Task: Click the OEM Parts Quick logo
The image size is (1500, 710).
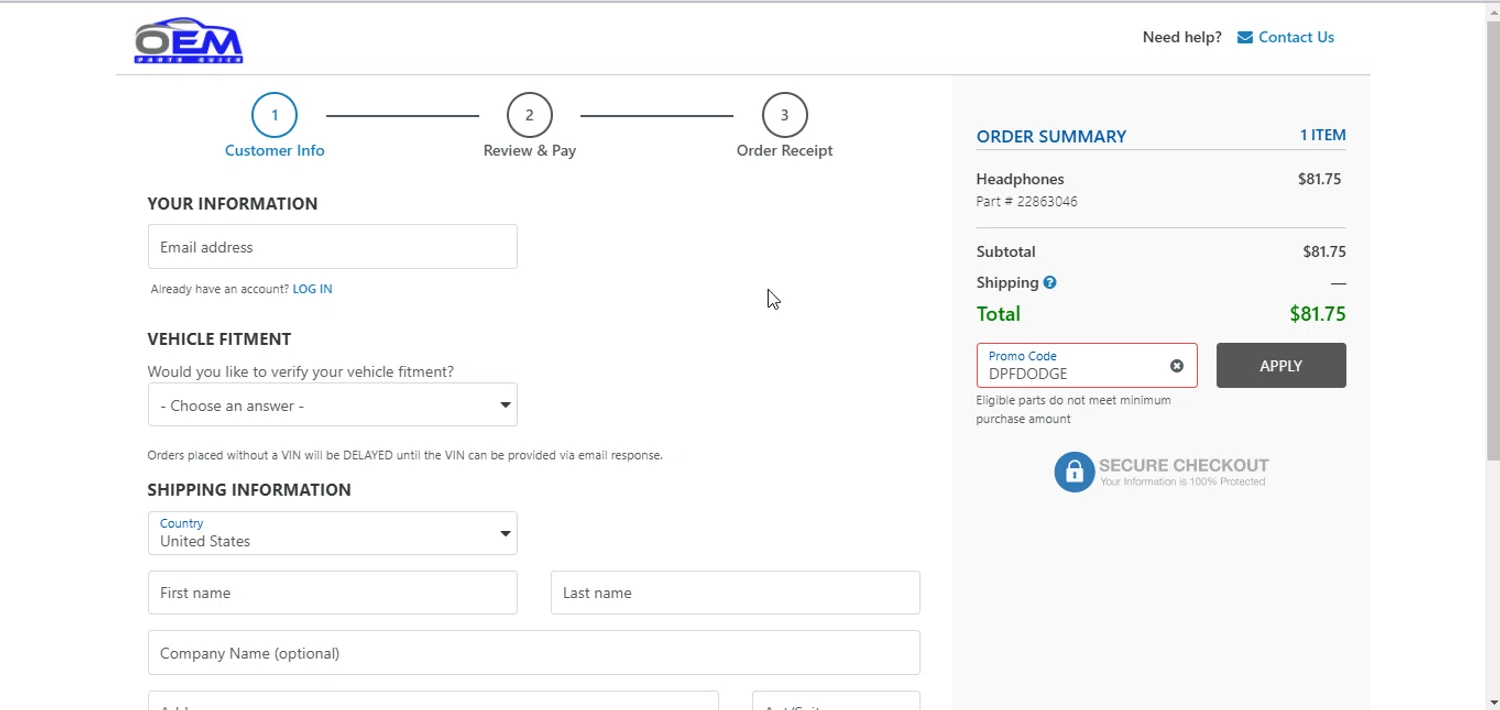Action: (189, 42)
